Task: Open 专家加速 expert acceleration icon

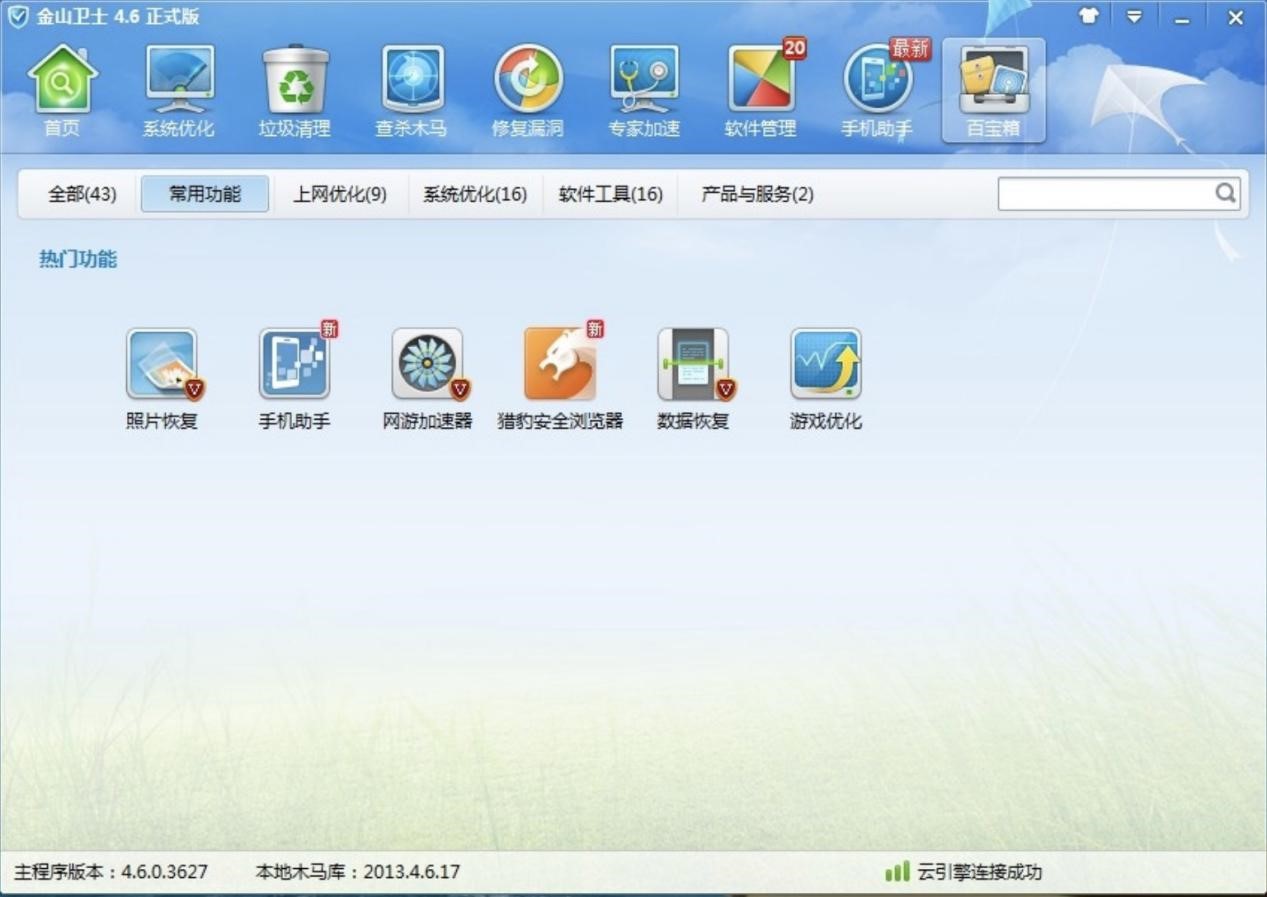Action: tap(644, 90)
